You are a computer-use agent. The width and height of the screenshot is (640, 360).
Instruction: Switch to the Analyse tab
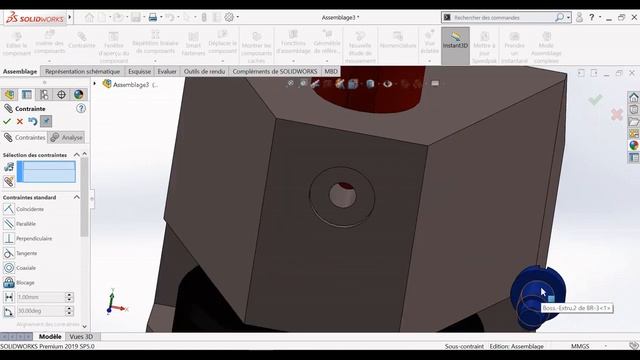pyautogui.click(x=66, y=138)
